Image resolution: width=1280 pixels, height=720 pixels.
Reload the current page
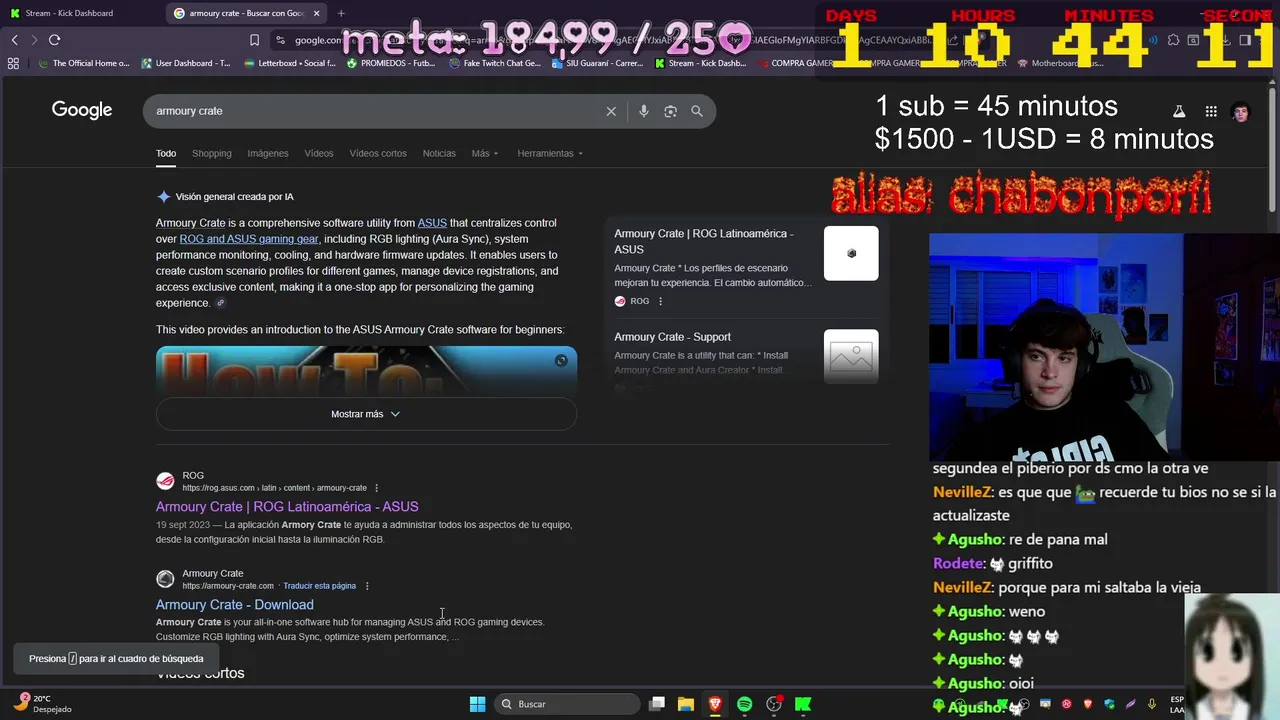pyautogui.click(x=54, y=40)
